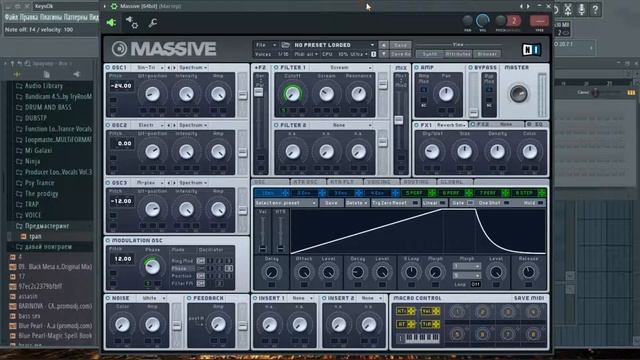Click the Save As preset button
The image size is (640, 360).
click(x=400, y=54)
